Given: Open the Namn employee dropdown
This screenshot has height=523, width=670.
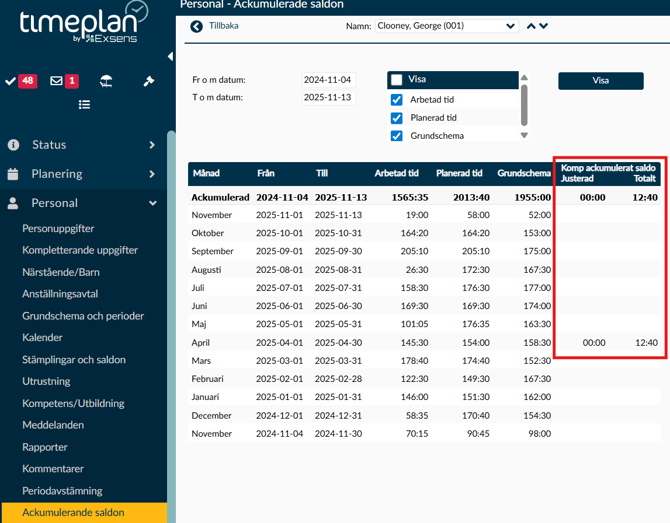Looking at the screenshot, I should (x=446, y=26).
